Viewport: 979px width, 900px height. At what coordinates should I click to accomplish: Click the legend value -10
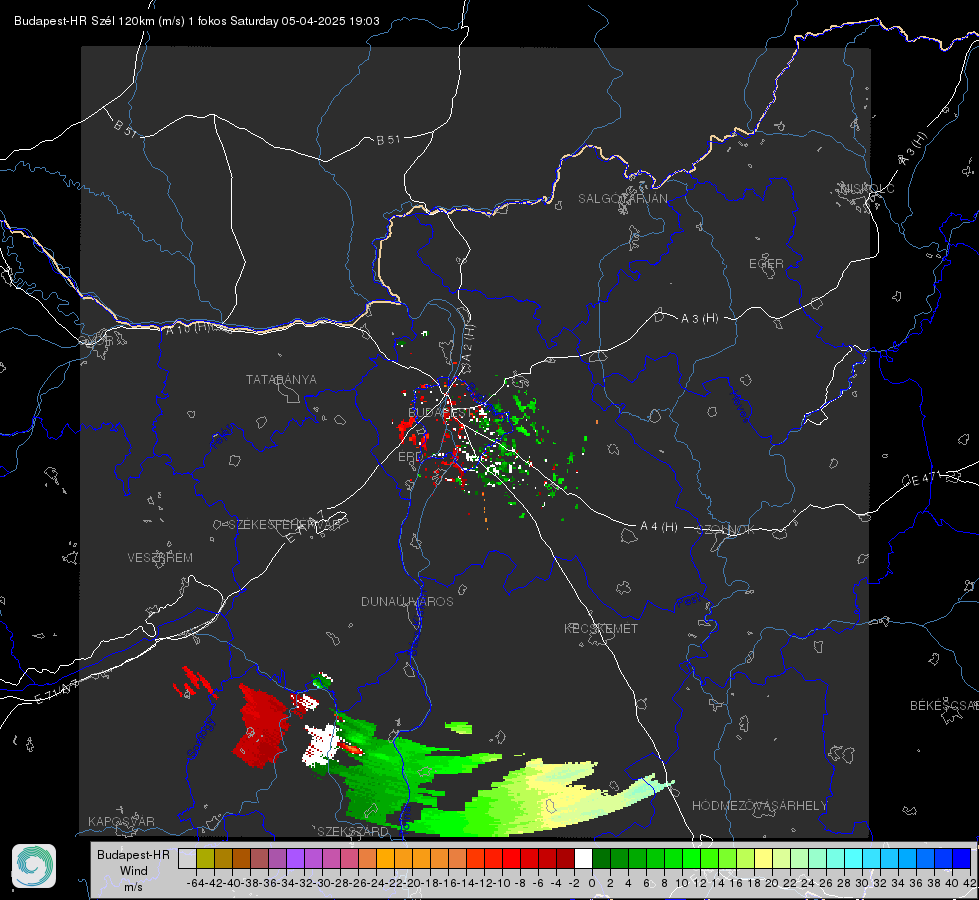[x=501, y=883]
